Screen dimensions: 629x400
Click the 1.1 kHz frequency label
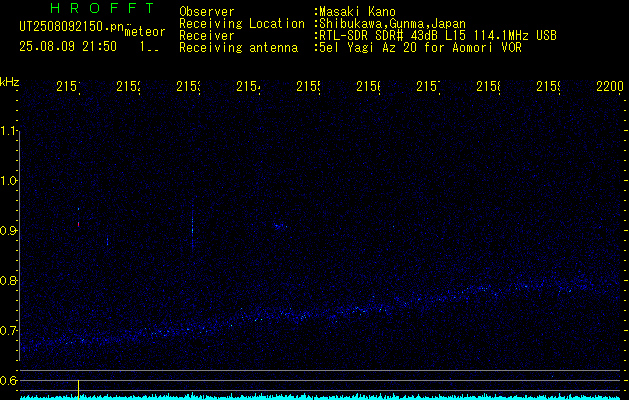pyautogui.click(x=10, y=130)
